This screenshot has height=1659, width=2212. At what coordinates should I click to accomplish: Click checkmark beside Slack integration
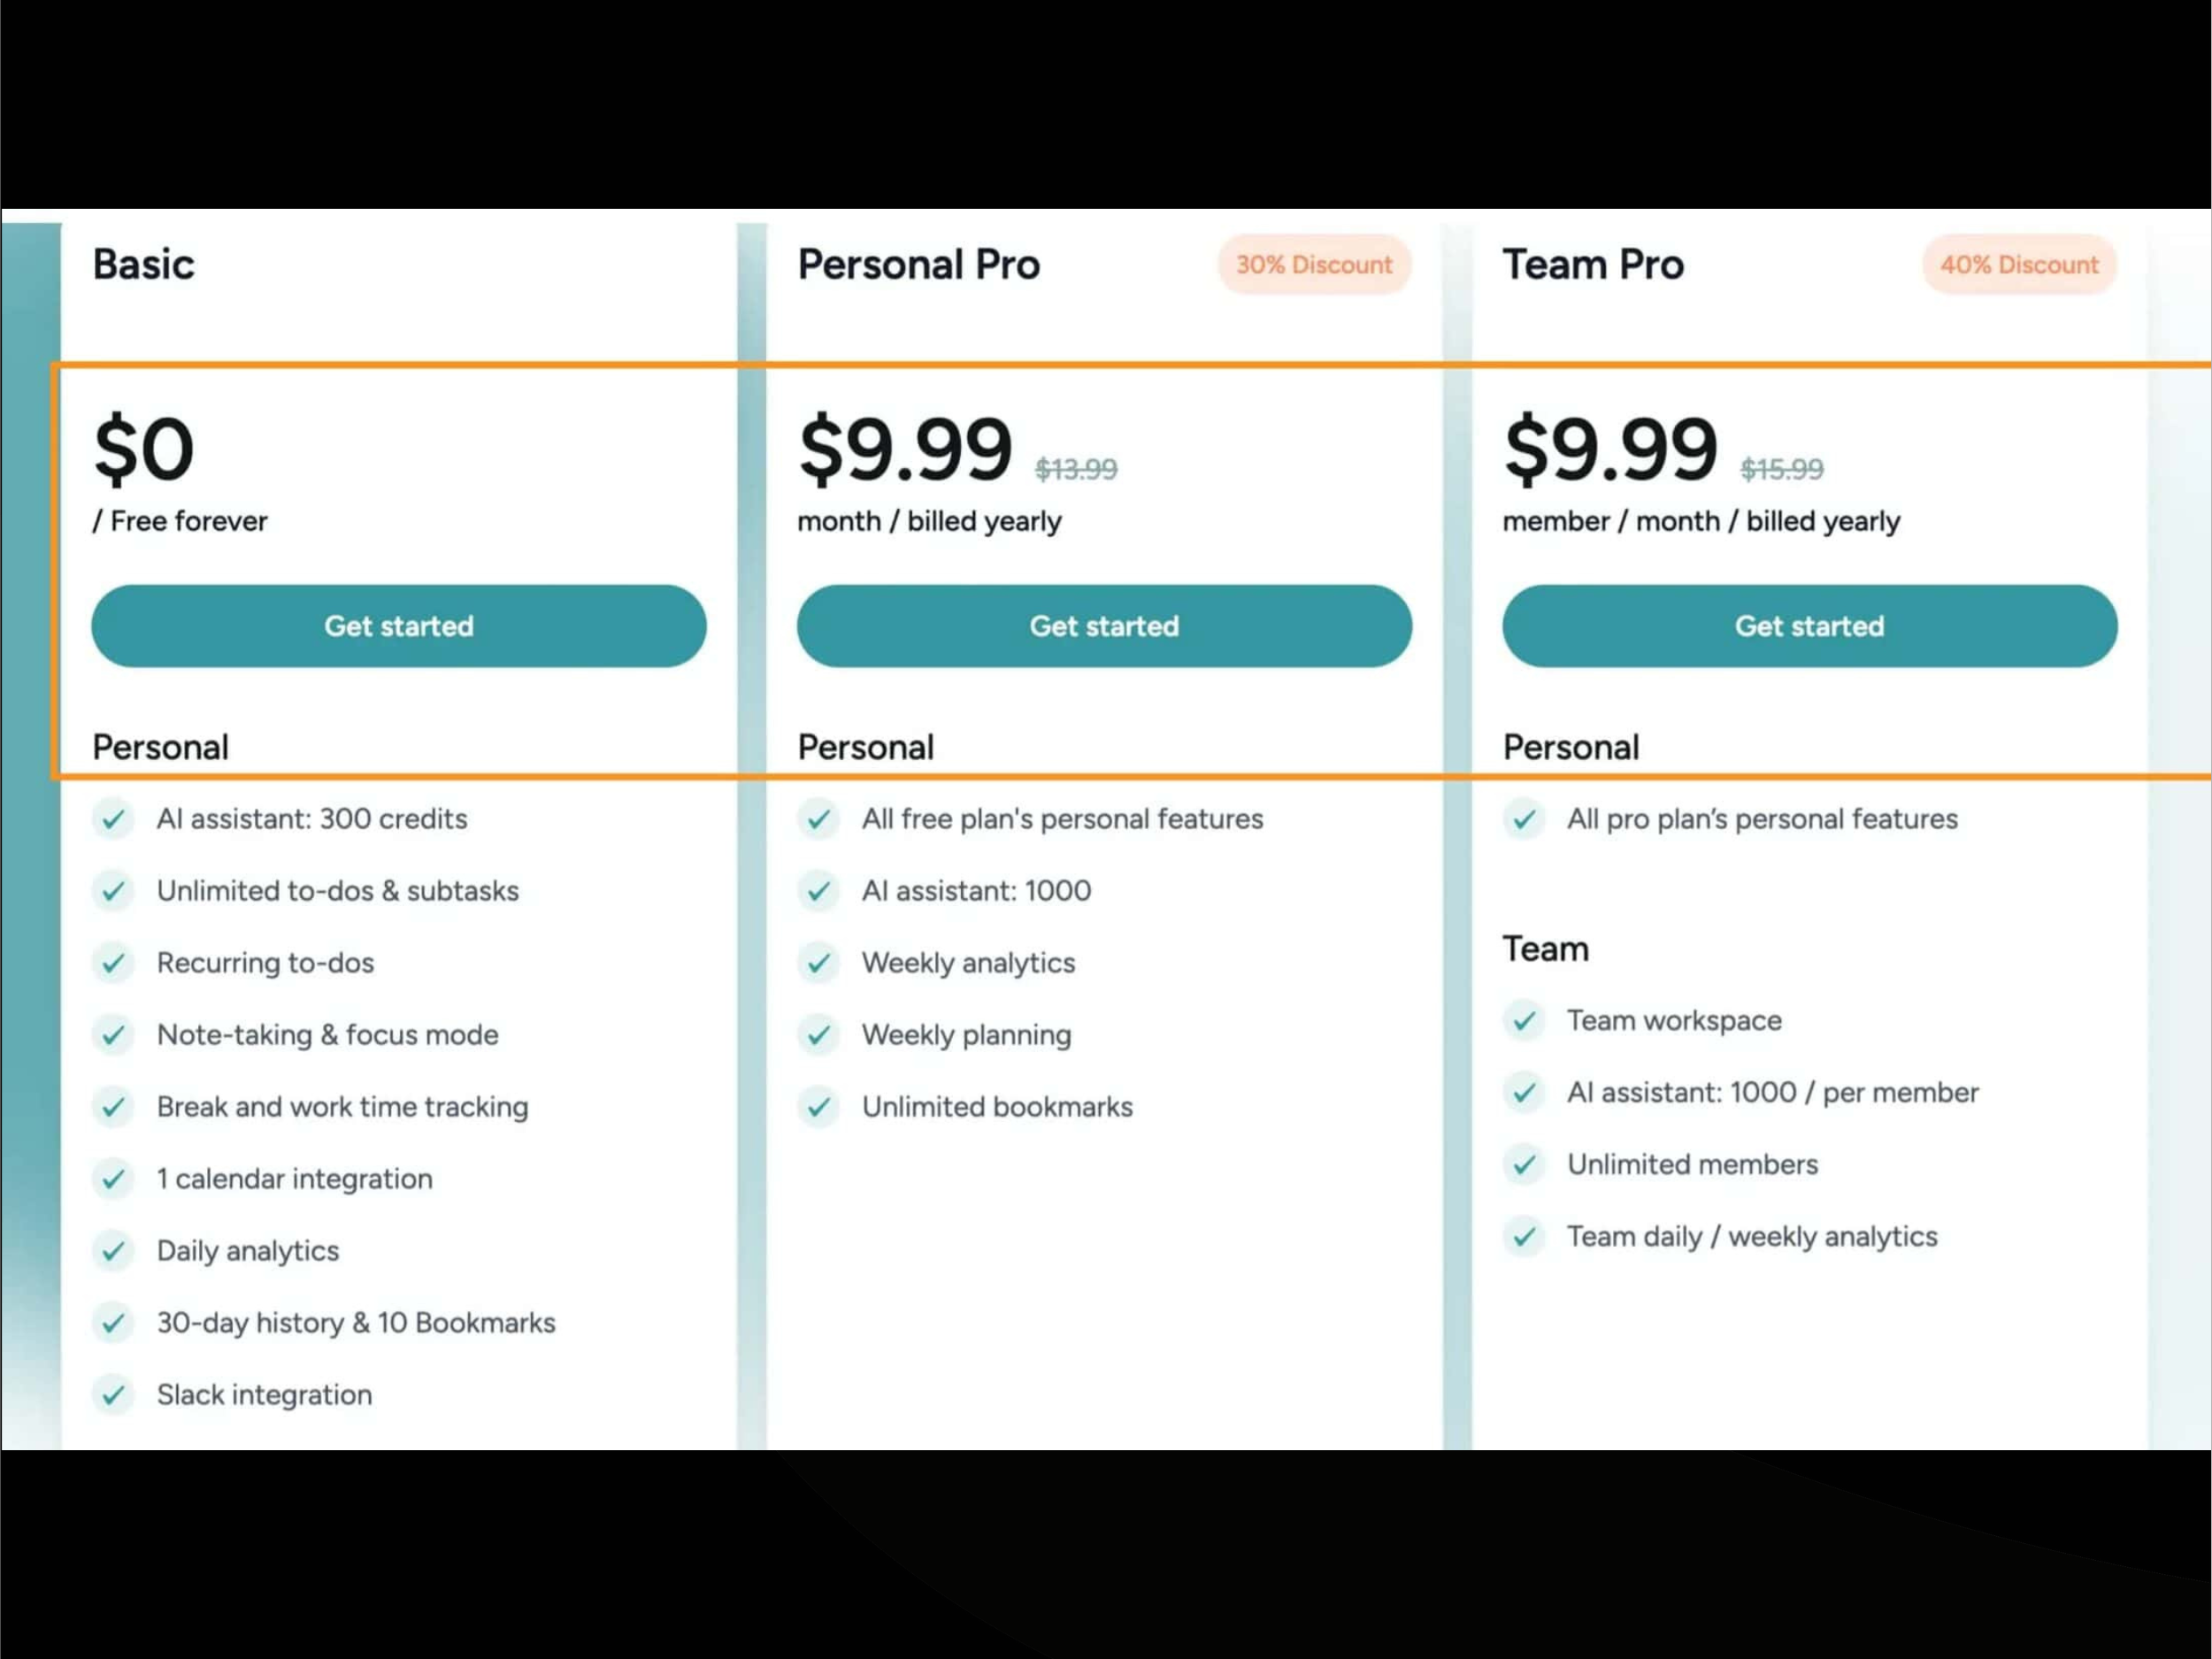[113, 1395]
